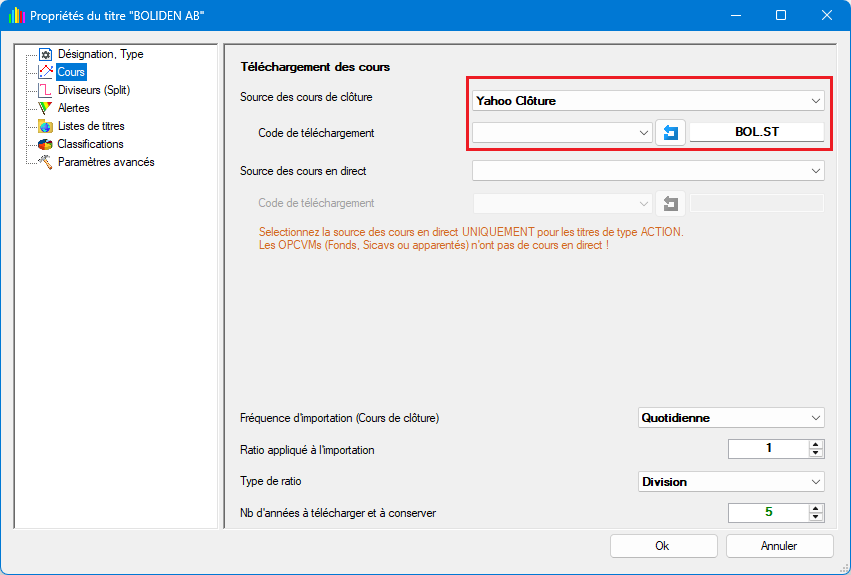The image size is (851, 575).
Task: Click the 'Fréquence d'importation (Cours de clôture)' label
Action: [340, 418]
